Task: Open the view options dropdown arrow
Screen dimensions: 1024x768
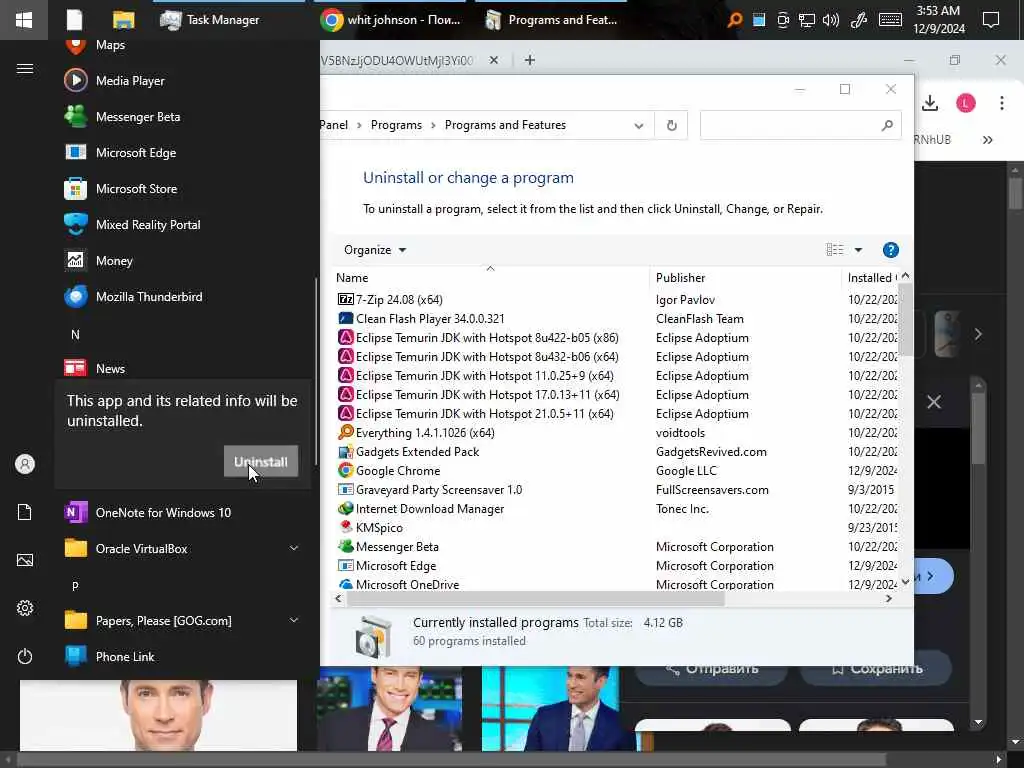Action: point(858,250)
